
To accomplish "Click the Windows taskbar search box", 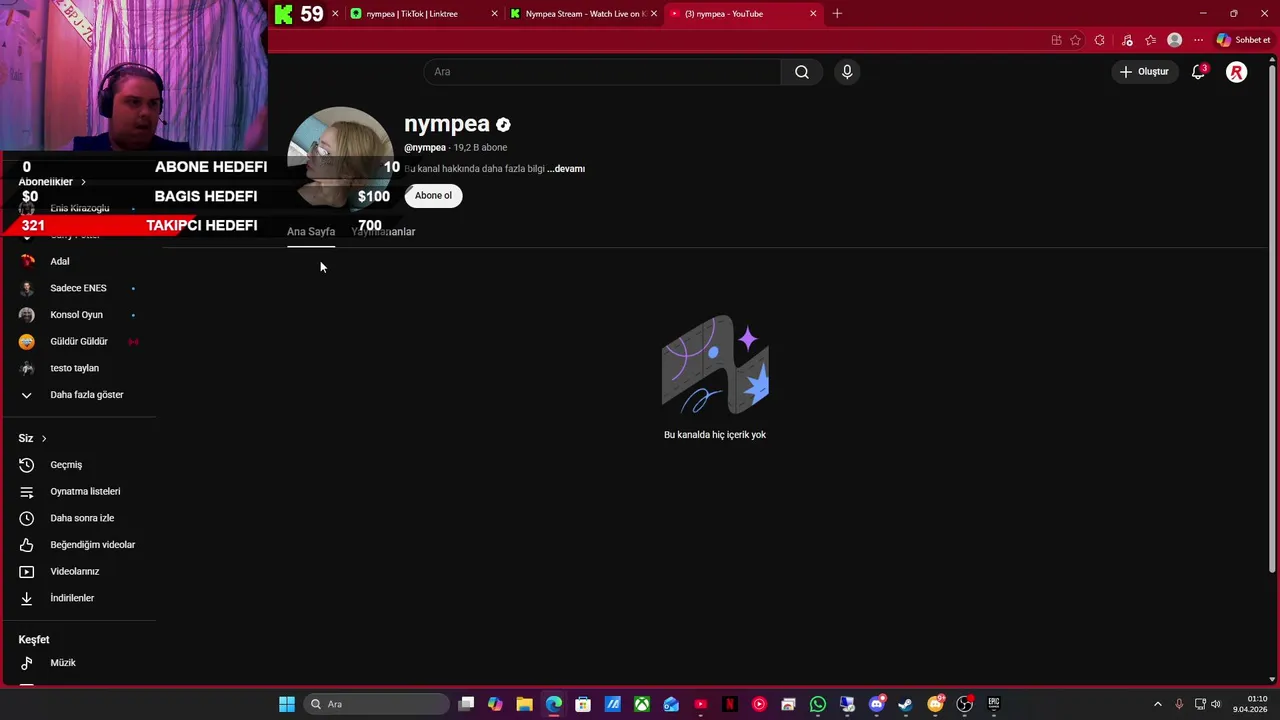I will [377, 704].
